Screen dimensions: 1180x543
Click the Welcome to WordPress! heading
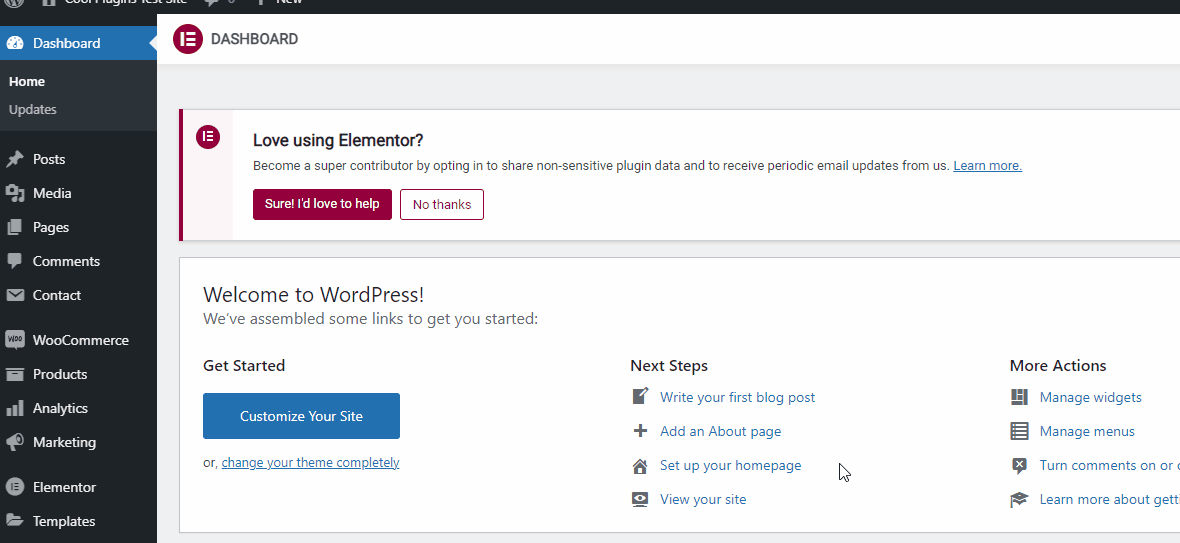(x=314, y=294)
